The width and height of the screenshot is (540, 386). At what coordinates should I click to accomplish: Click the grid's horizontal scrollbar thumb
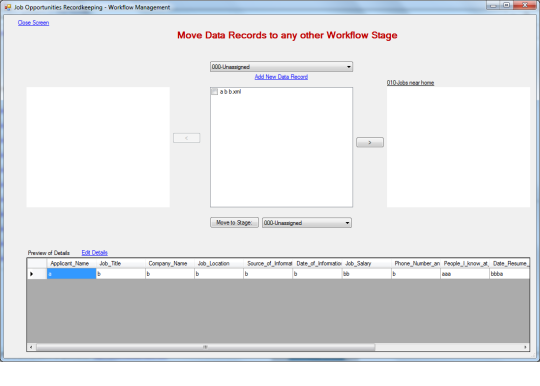click(205, 347)
